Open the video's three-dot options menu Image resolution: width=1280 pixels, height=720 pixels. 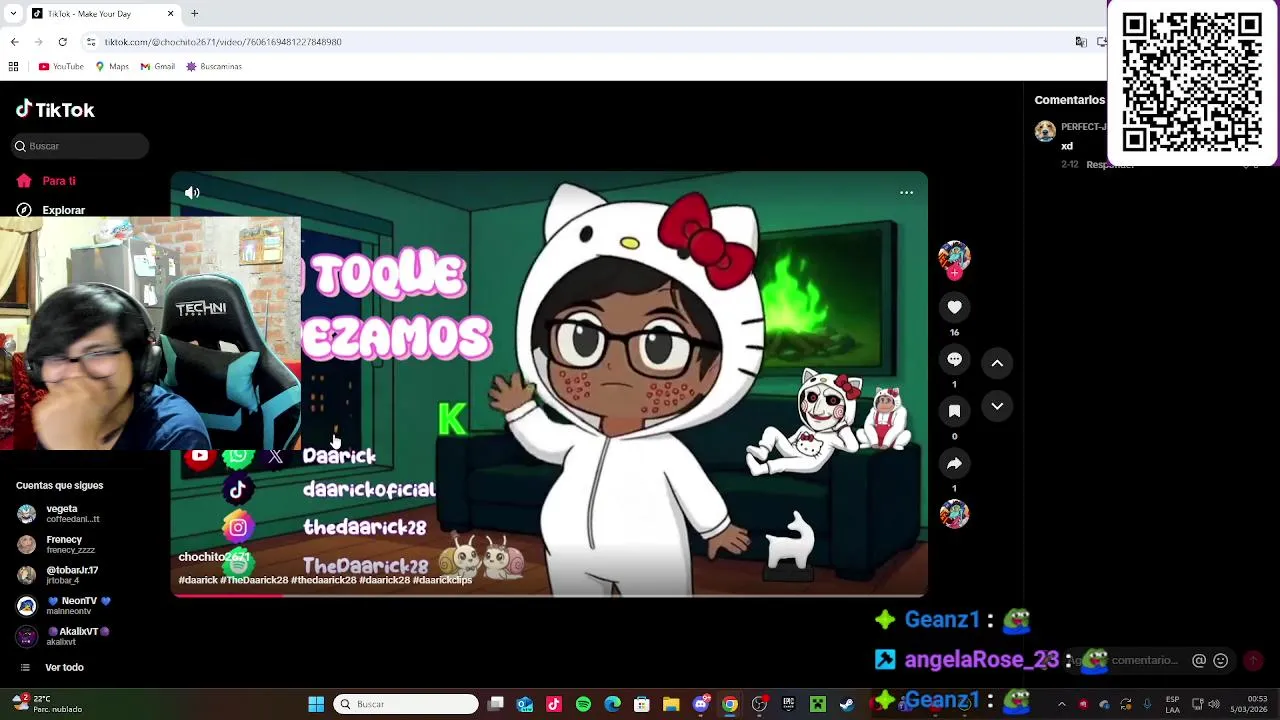click(x=906, y=193)
